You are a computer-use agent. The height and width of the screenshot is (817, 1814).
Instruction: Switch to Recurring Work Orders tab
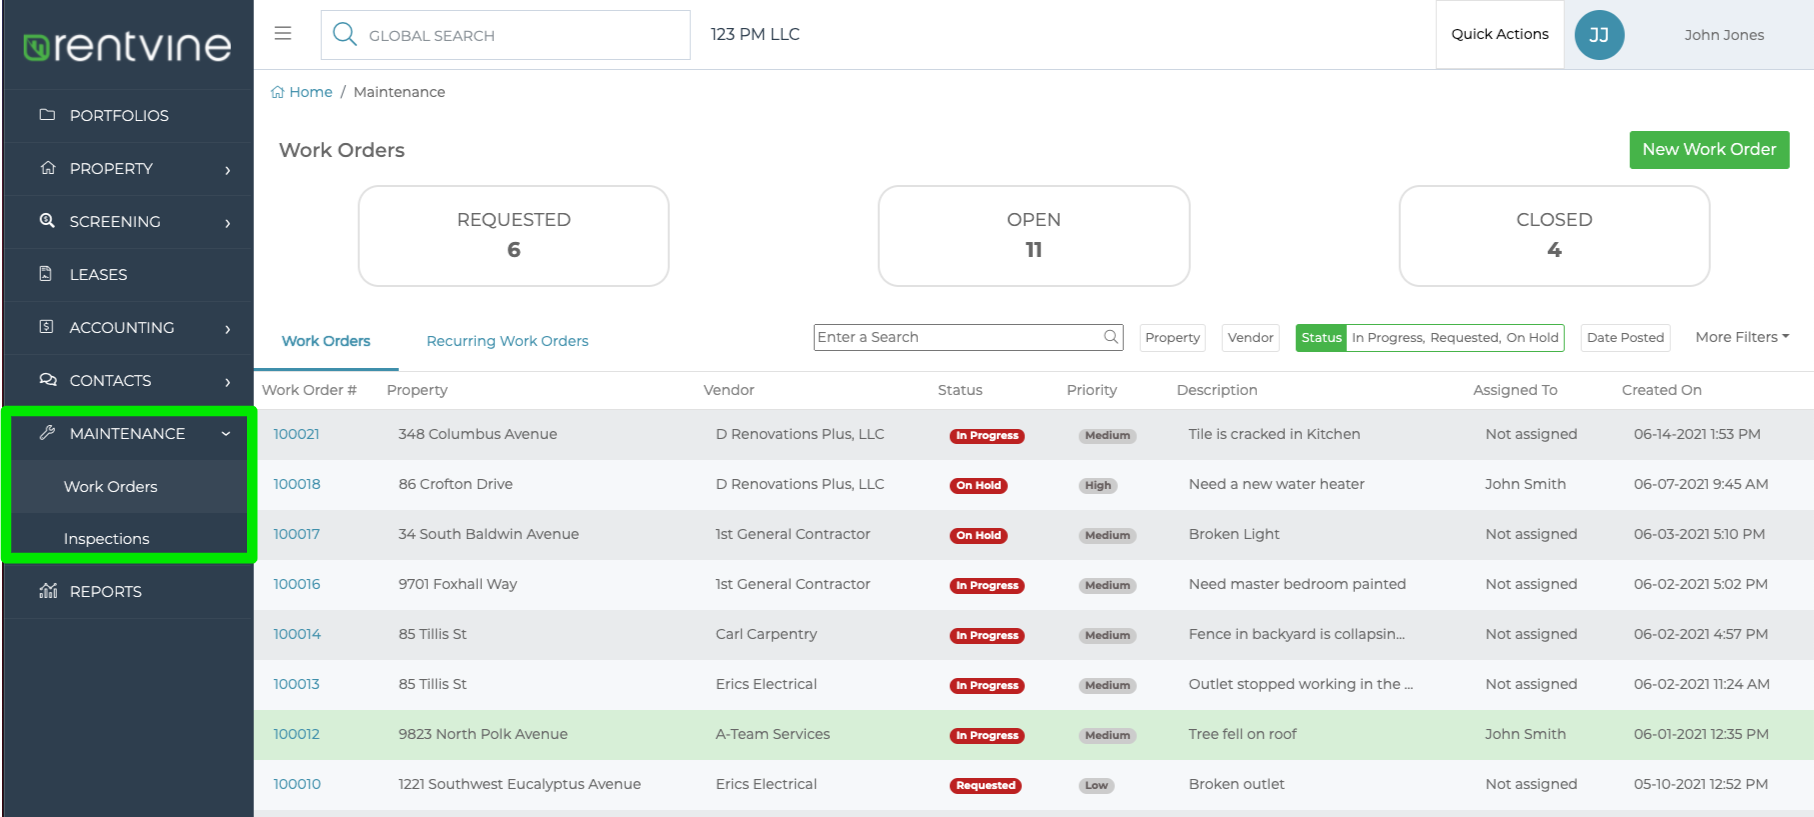507,341
